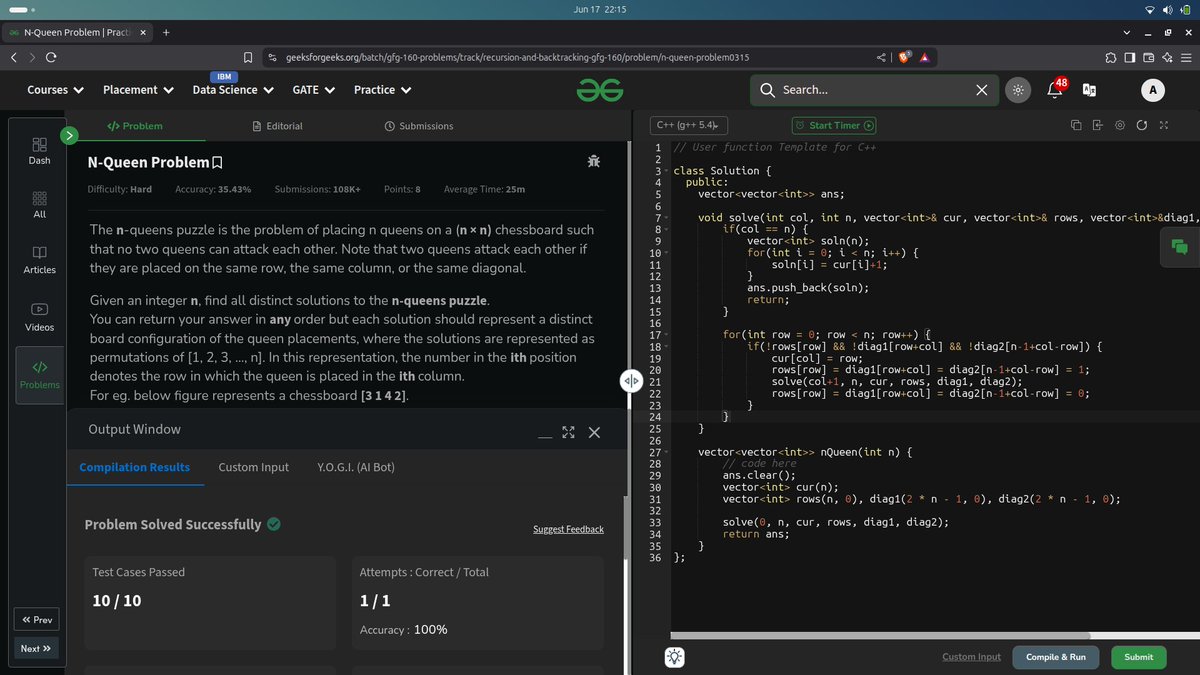The image size is (1200, 675).
Task: Click the Suggest Feedback link
Action: pyautogui.click(x=569, y=529)
